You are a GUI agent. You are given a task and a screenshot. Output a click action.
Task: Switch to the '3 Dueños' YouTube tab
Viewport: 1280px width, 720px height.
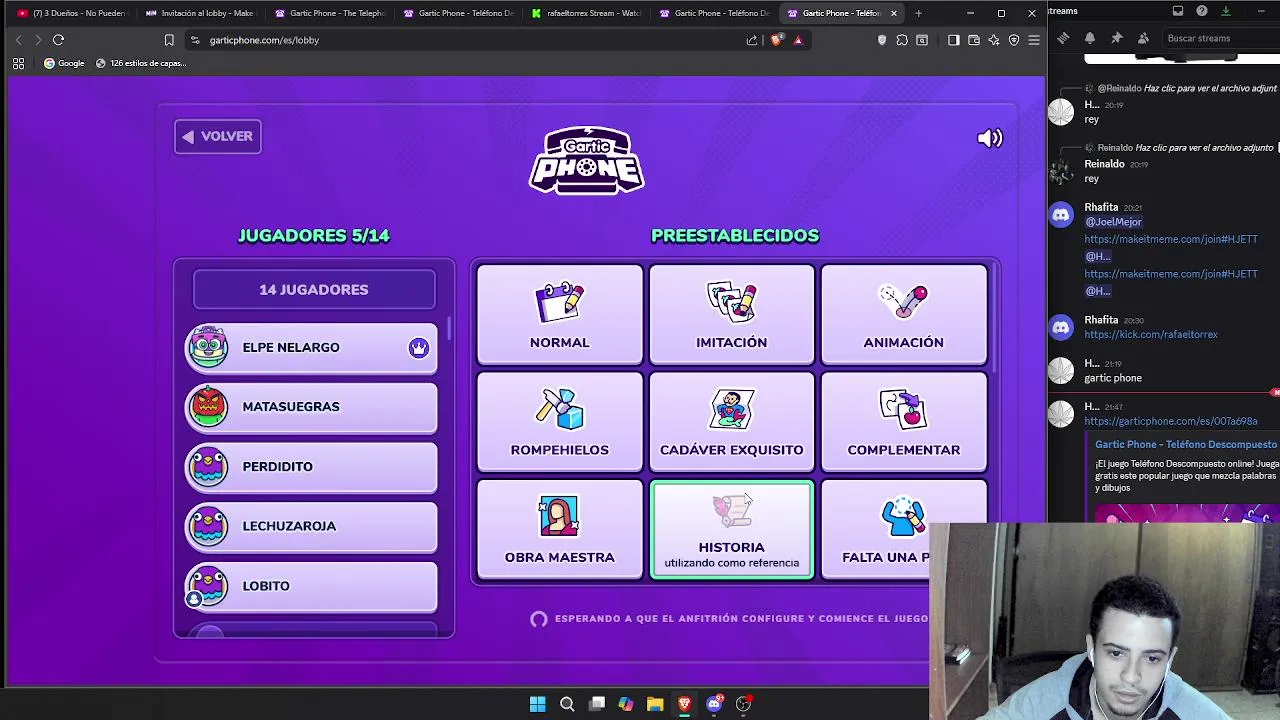coord(71,13)
